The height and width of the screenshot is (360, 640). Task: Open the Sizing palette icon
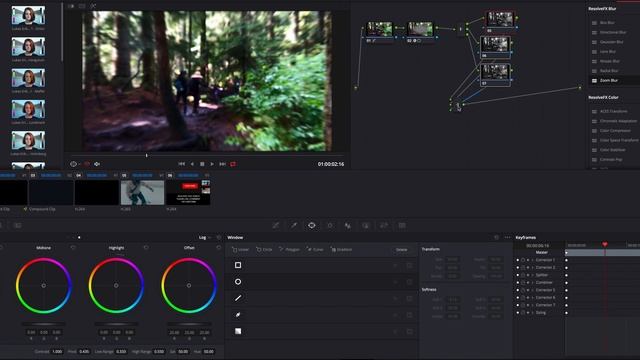[x=384, y=225]
